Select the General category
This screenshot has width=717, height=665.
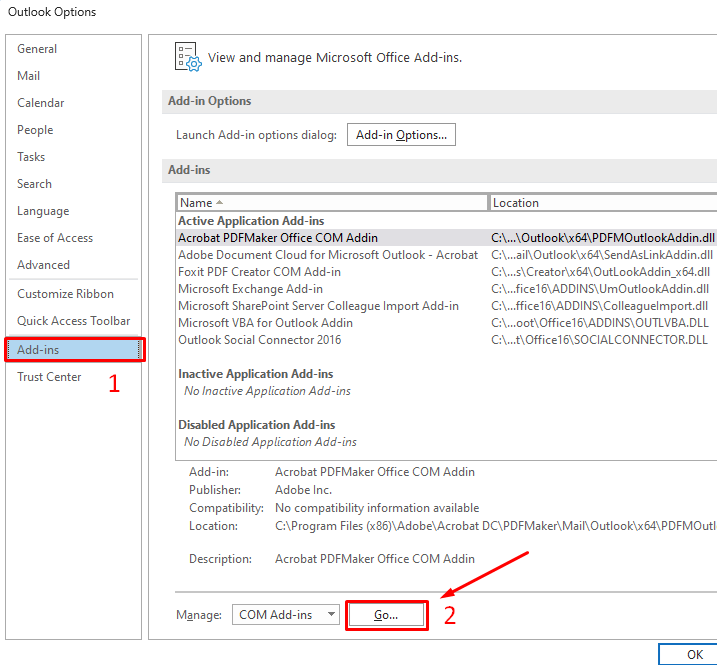pos(37,49)
